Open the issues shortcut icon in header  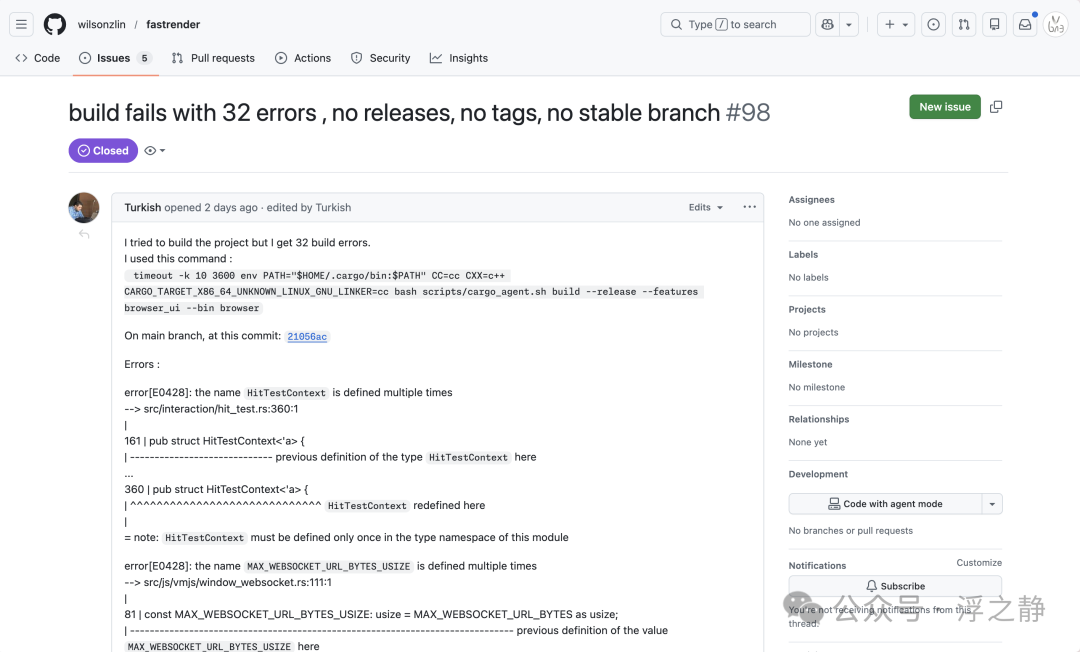[x=933, y=25]
